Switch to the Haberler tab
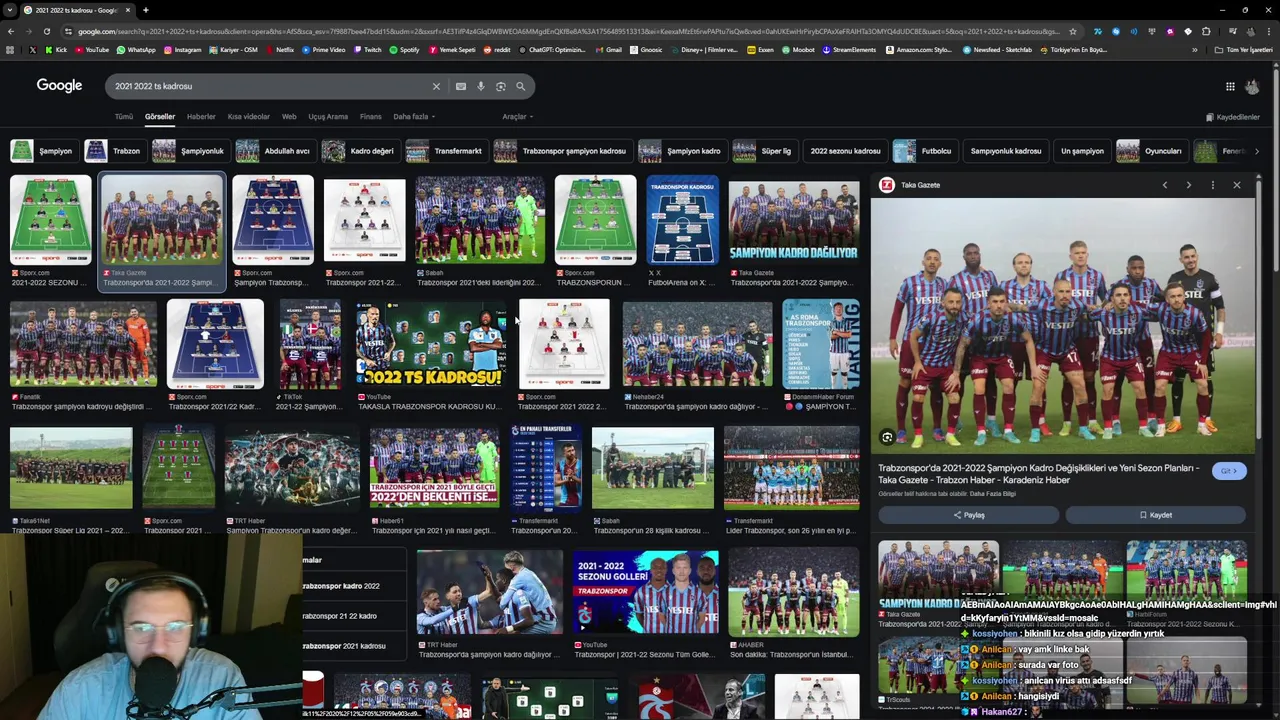 coord(201,117)
